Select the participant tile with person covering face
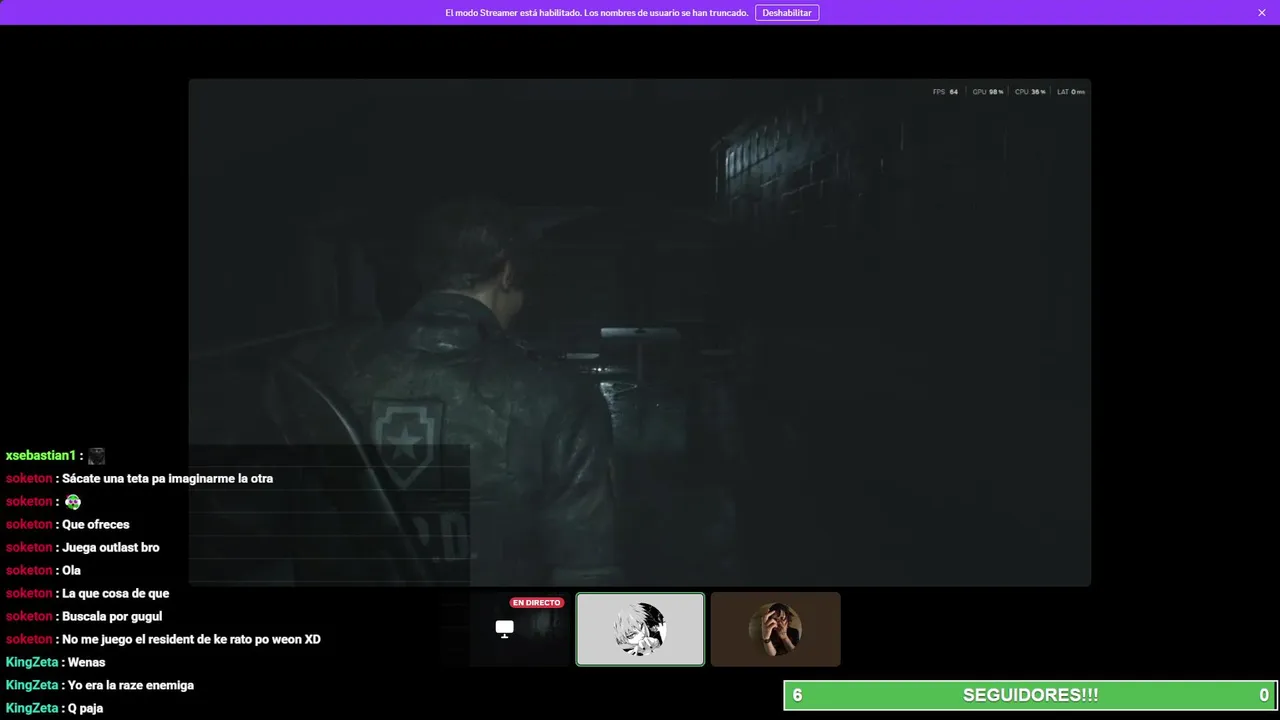 tap(776, 629)
